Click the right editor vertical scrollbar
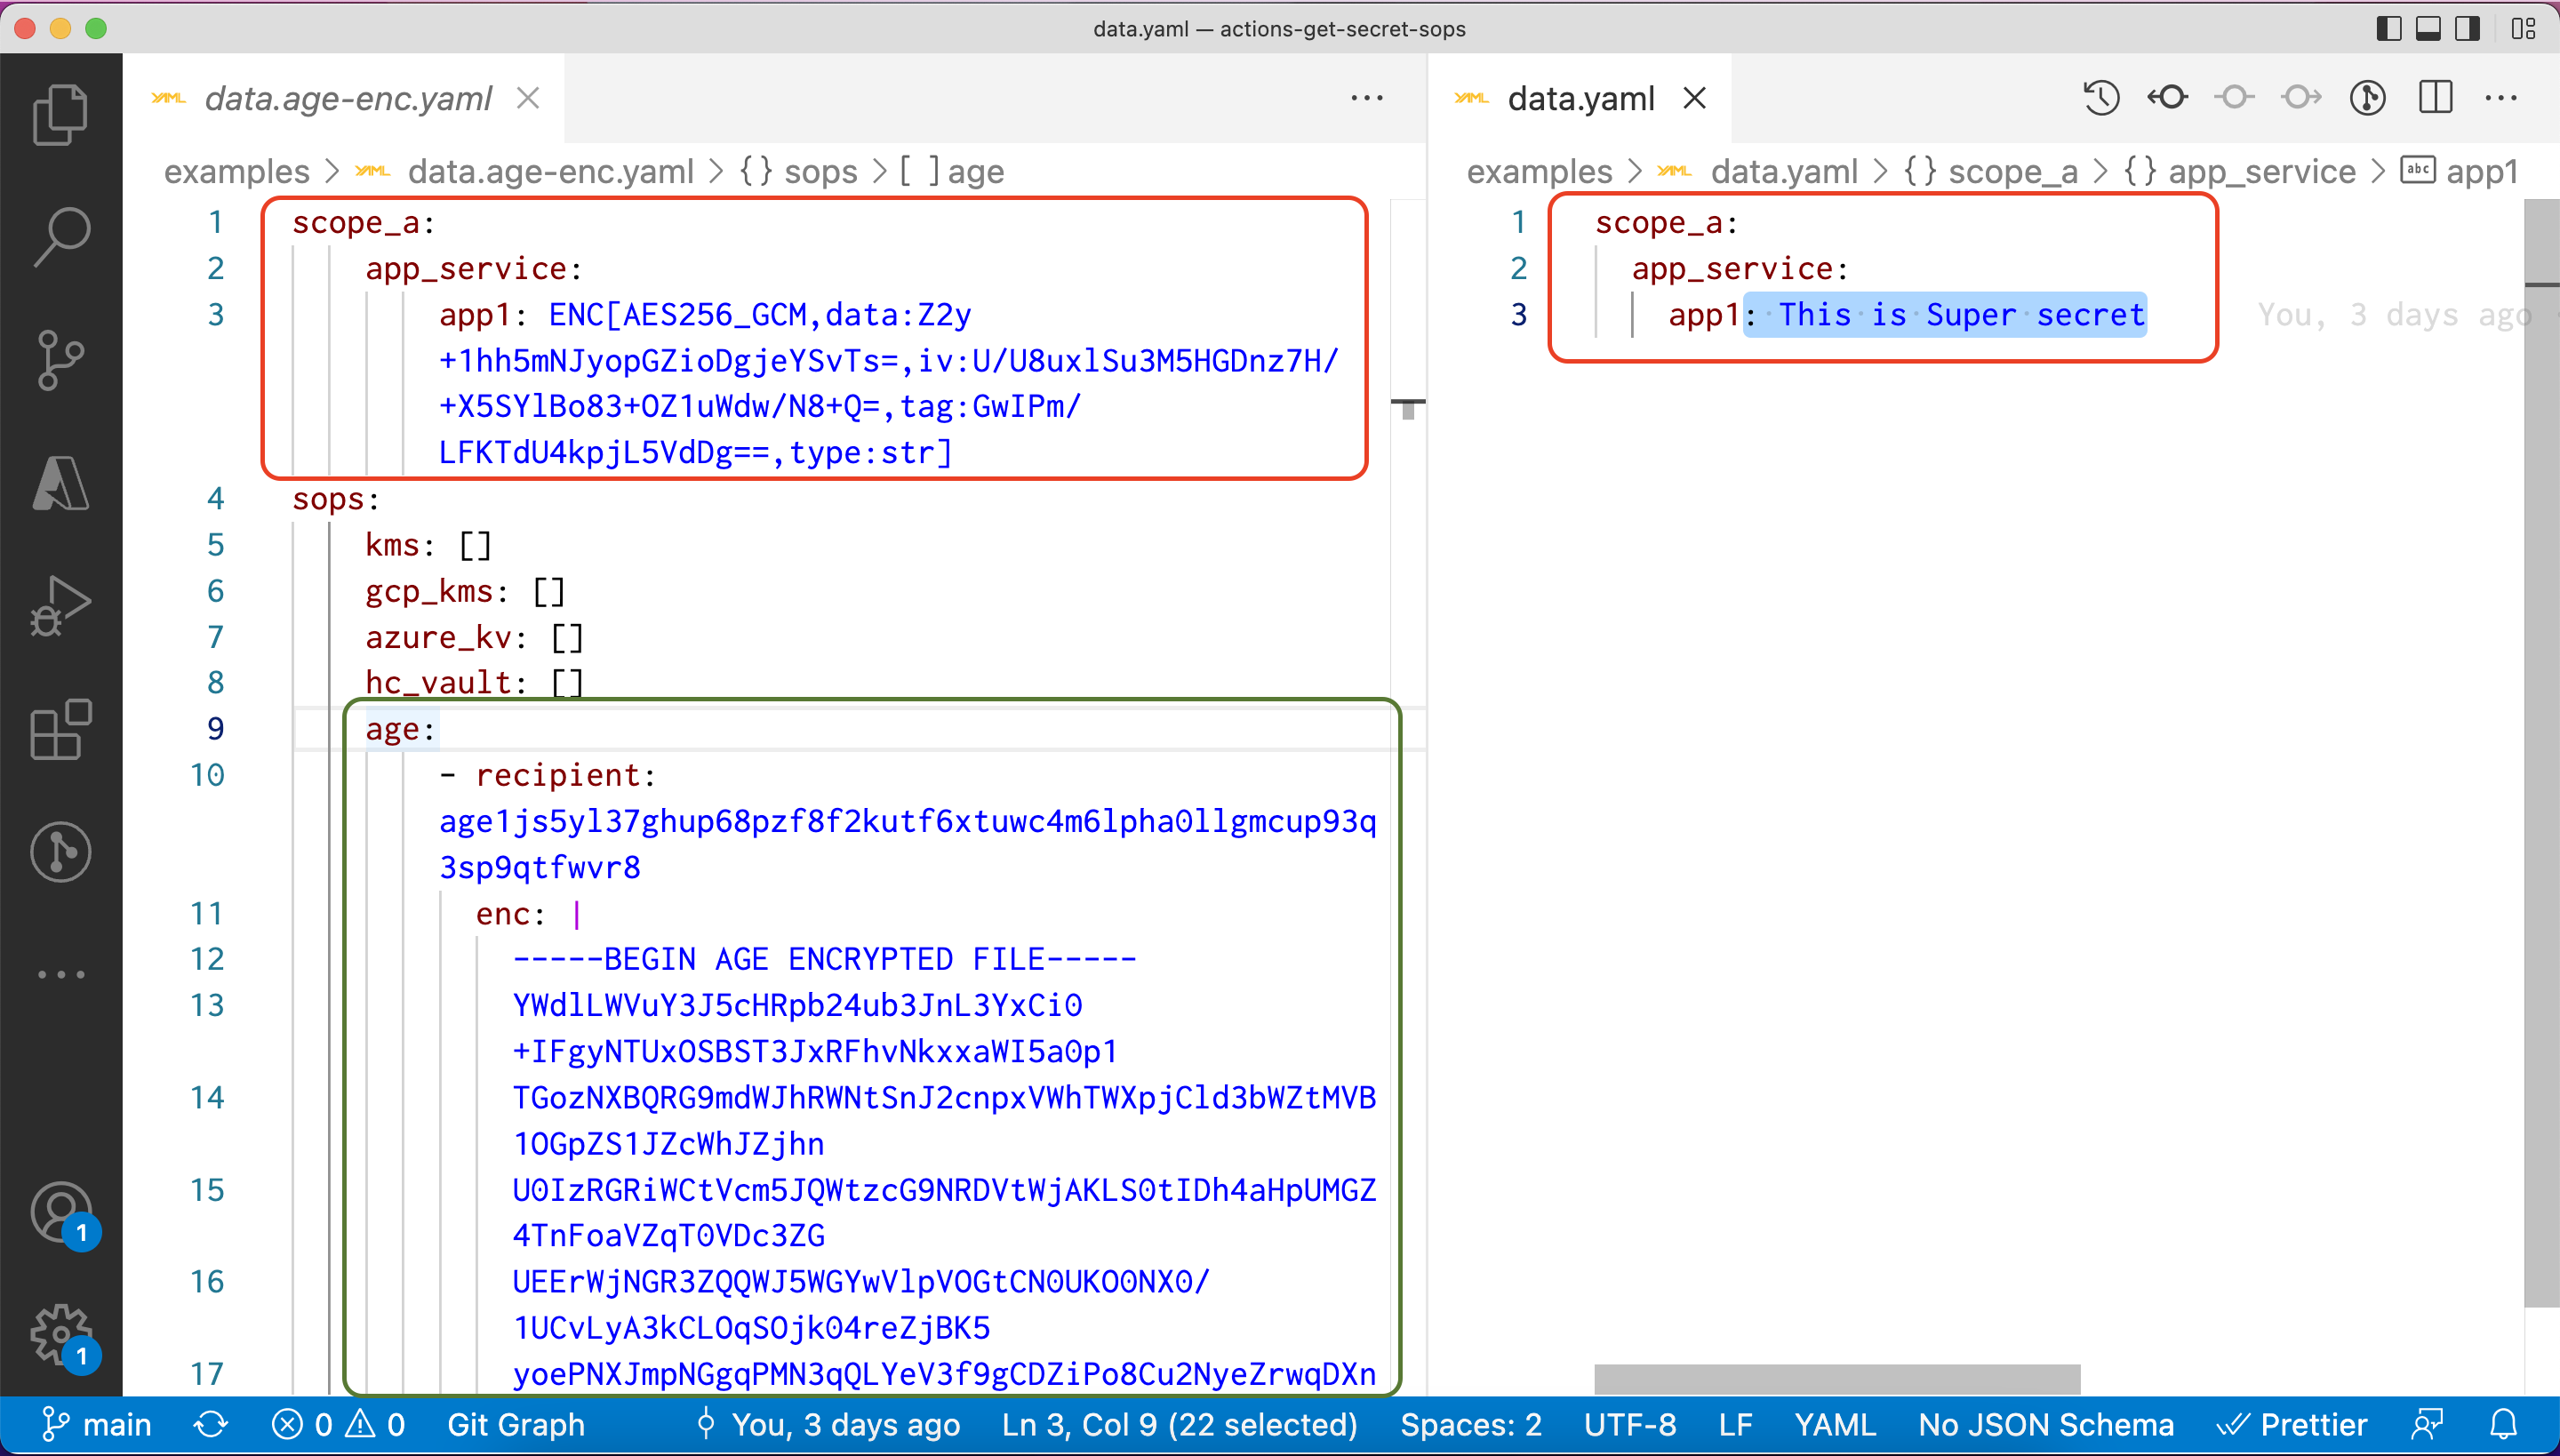 pyautogui.click(x=2541, y=754)
